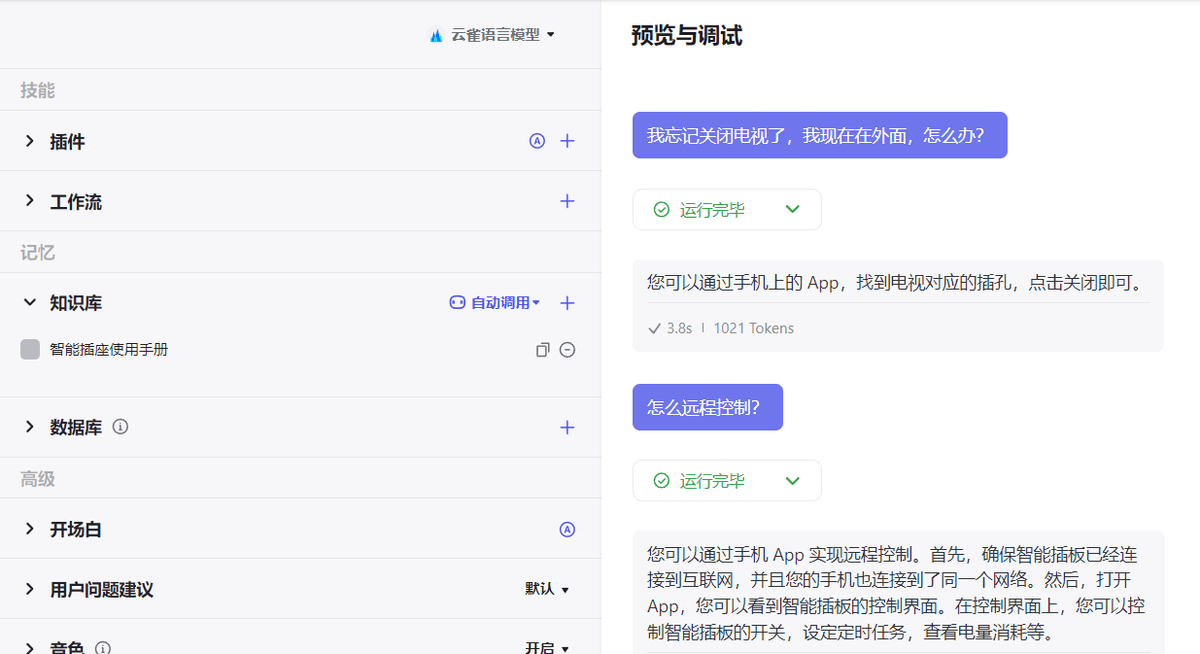
Task: Expand the 工作流 section
Action: point(30,202)
